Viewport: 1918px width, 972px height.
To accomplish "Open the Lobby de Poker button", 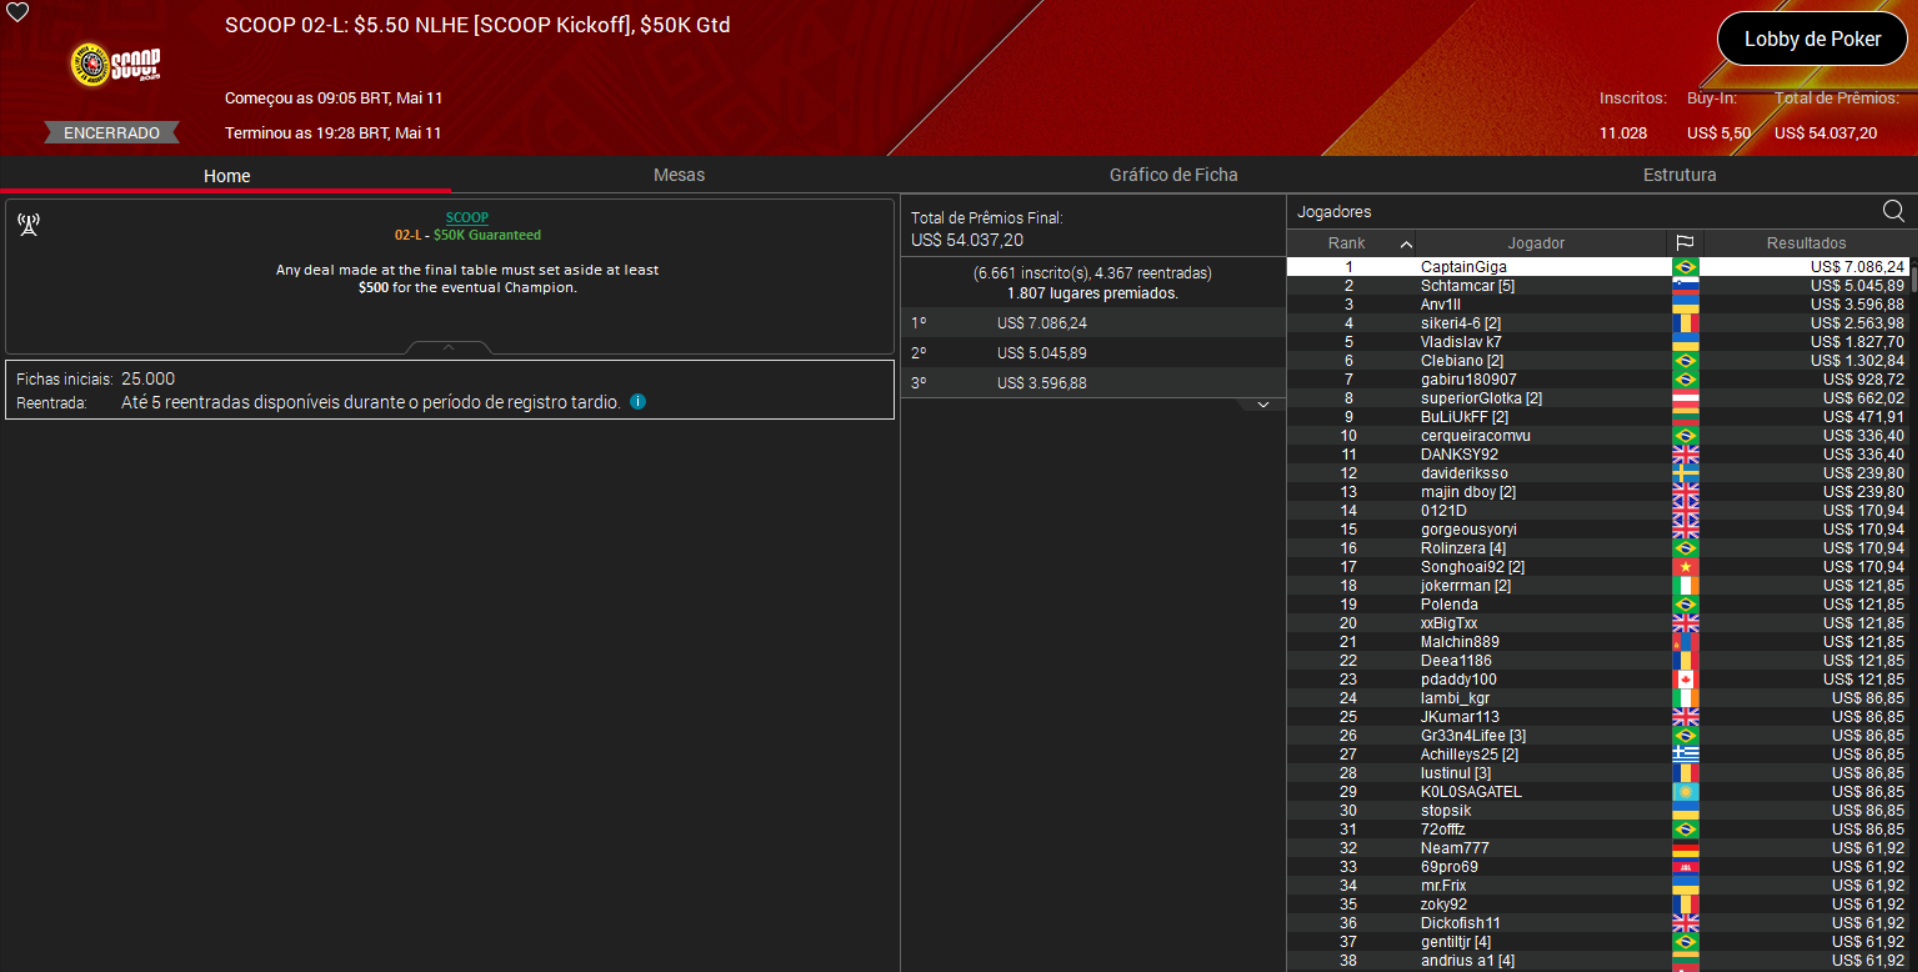I will (x=1812, y=39).
